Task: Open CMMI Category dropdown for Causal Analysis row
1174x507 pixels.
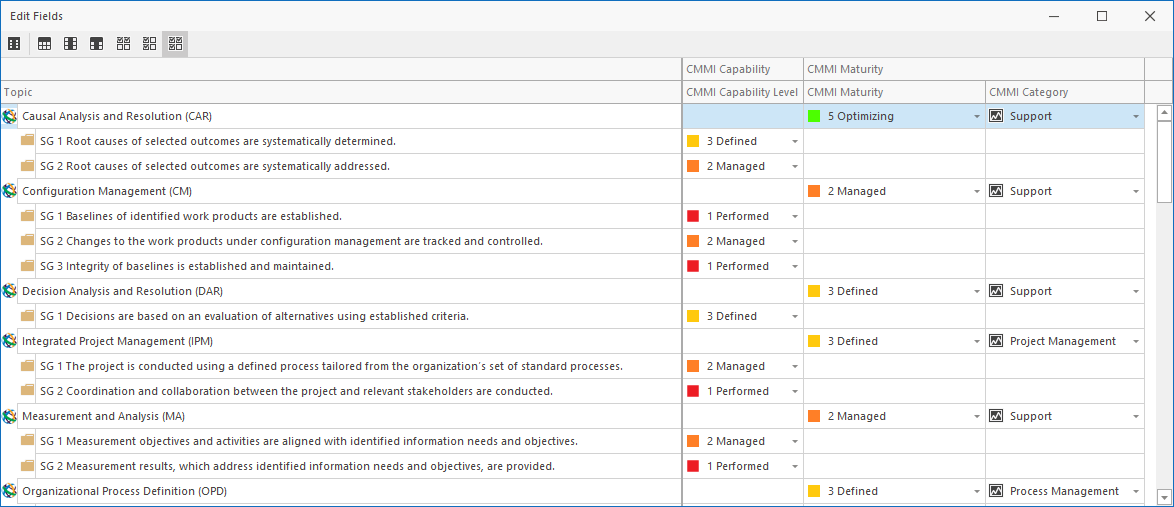Action: pyautogui.click(x=1136, y=117)
